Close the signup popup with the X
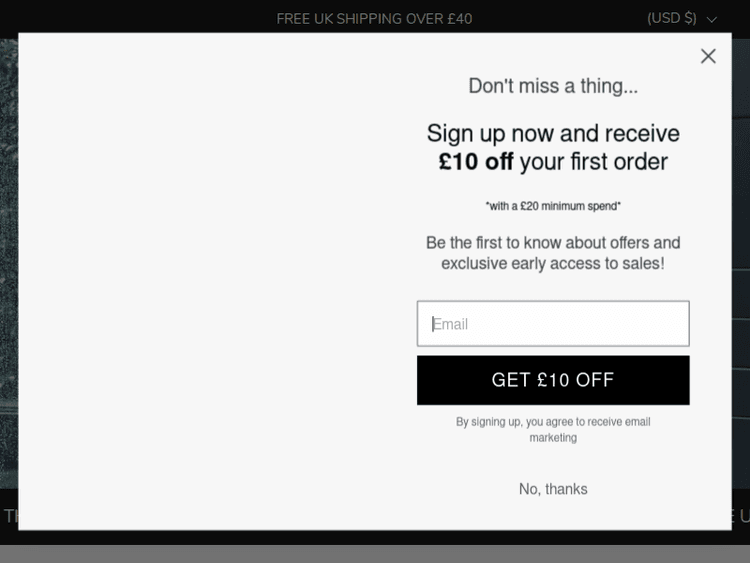Screen dimensions: 750x563 [x=708, y=56]
